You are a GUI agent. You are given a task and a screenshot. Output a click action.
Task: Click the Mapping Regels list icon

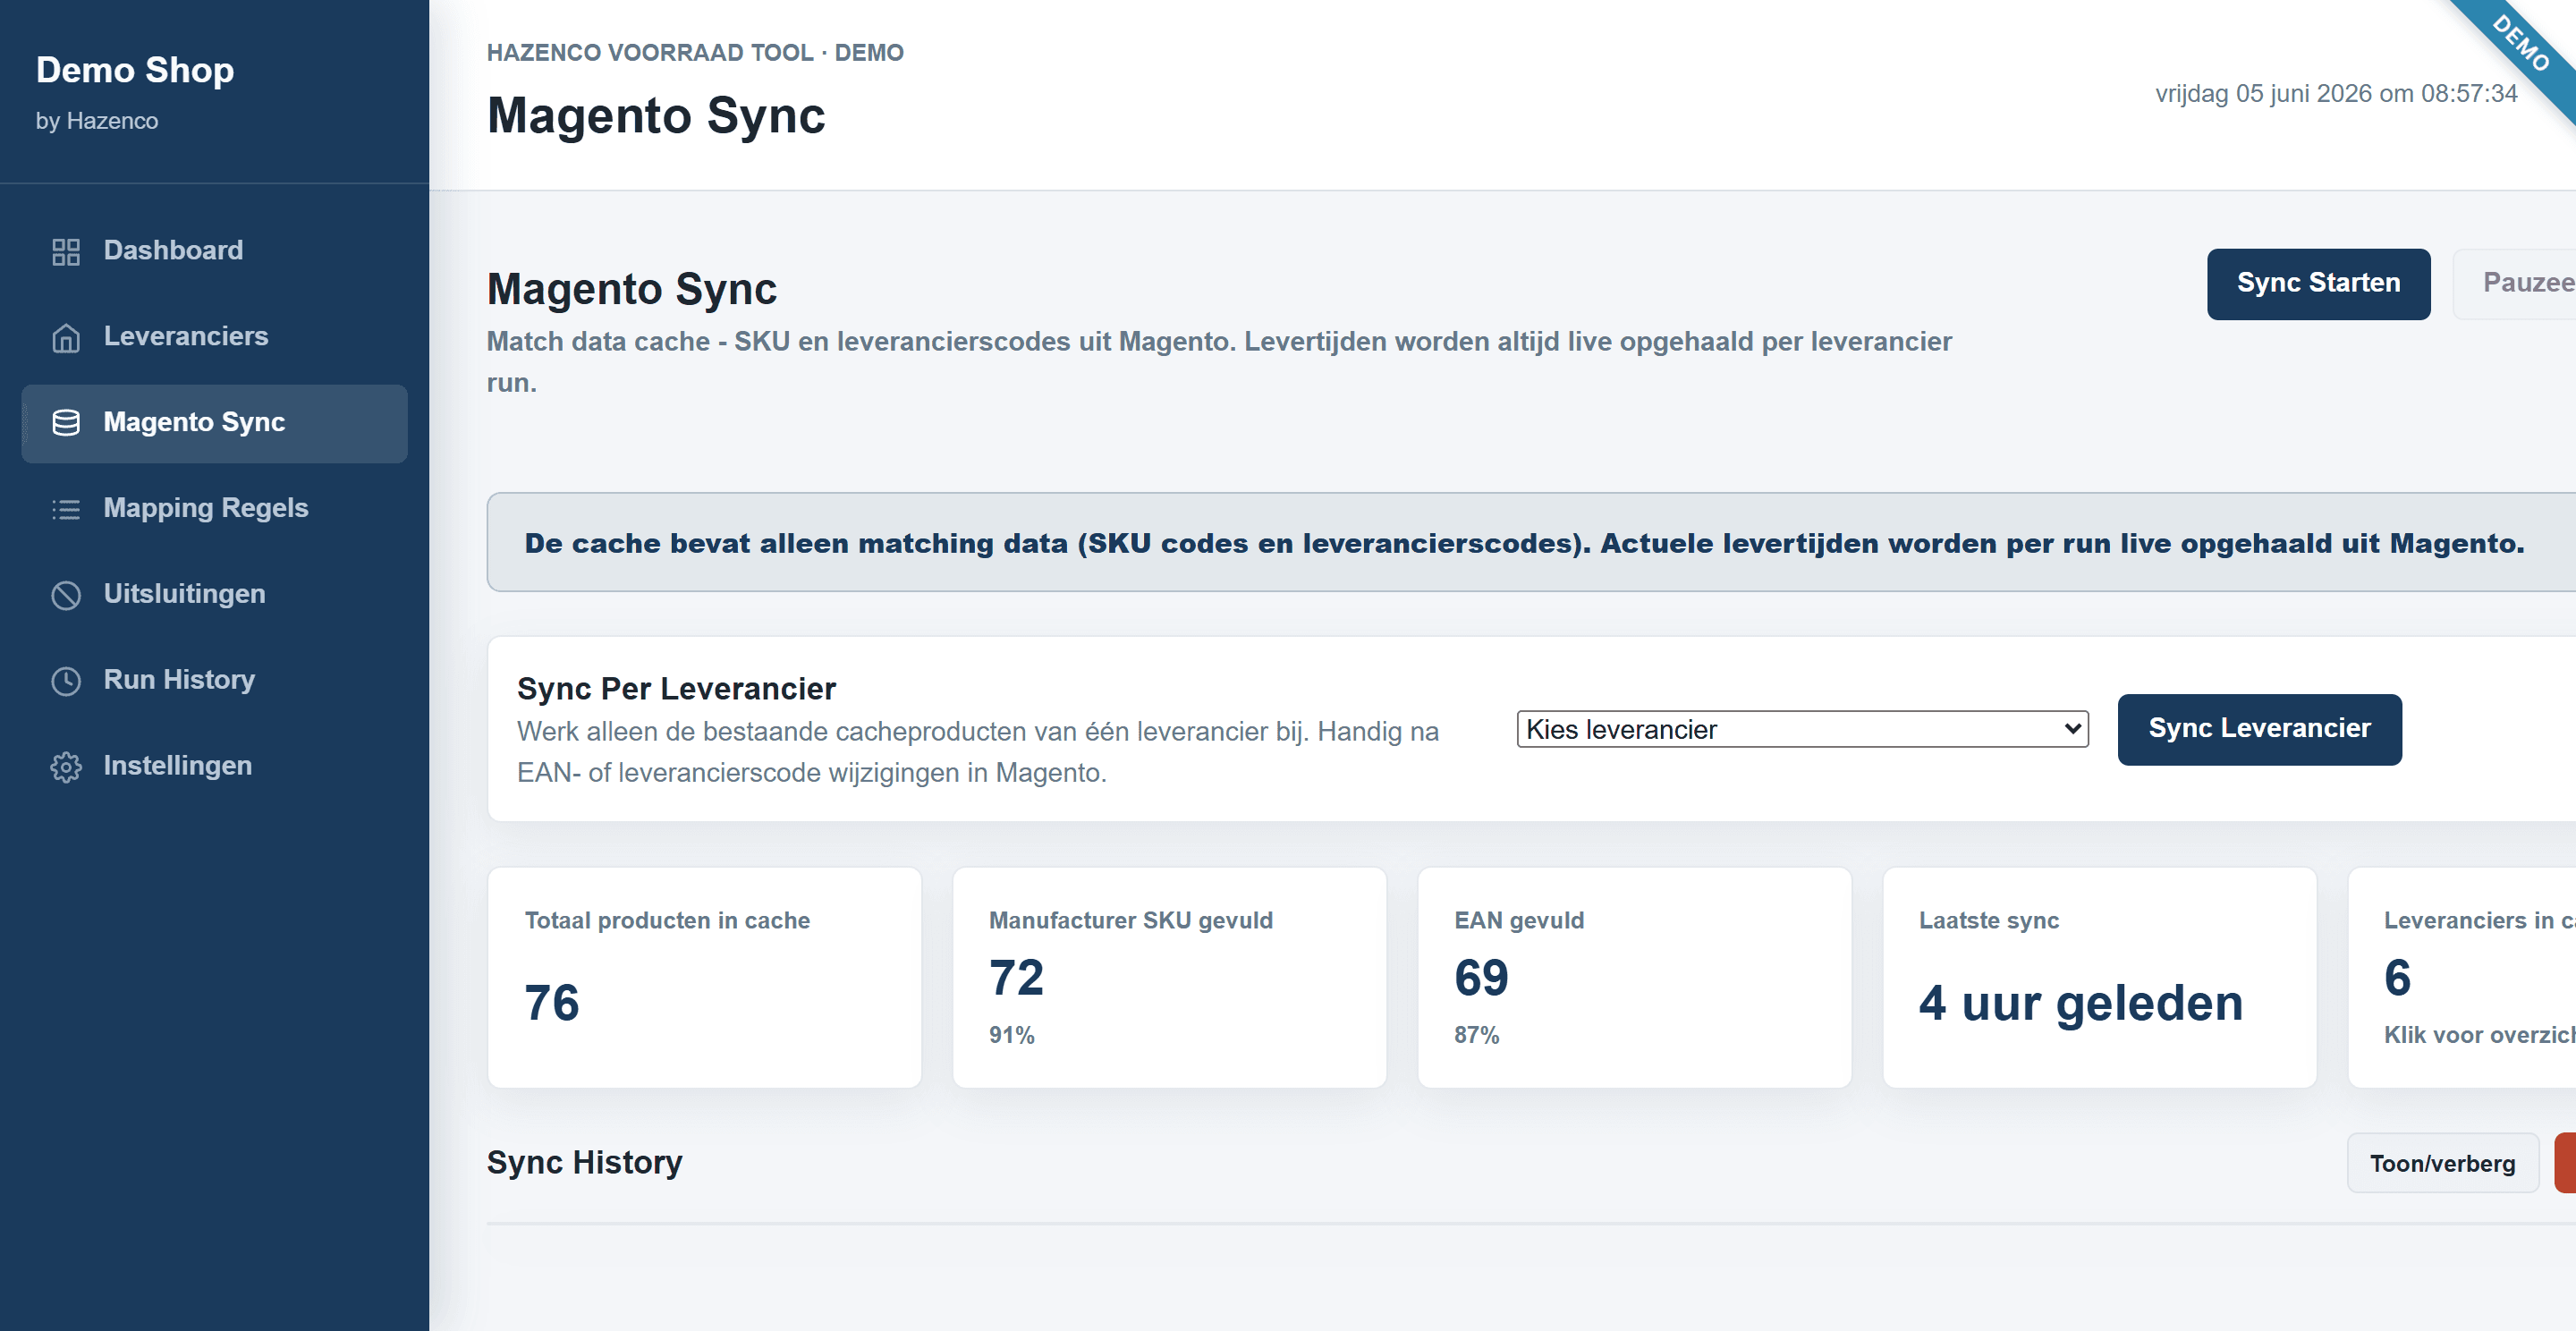(66, 509)
